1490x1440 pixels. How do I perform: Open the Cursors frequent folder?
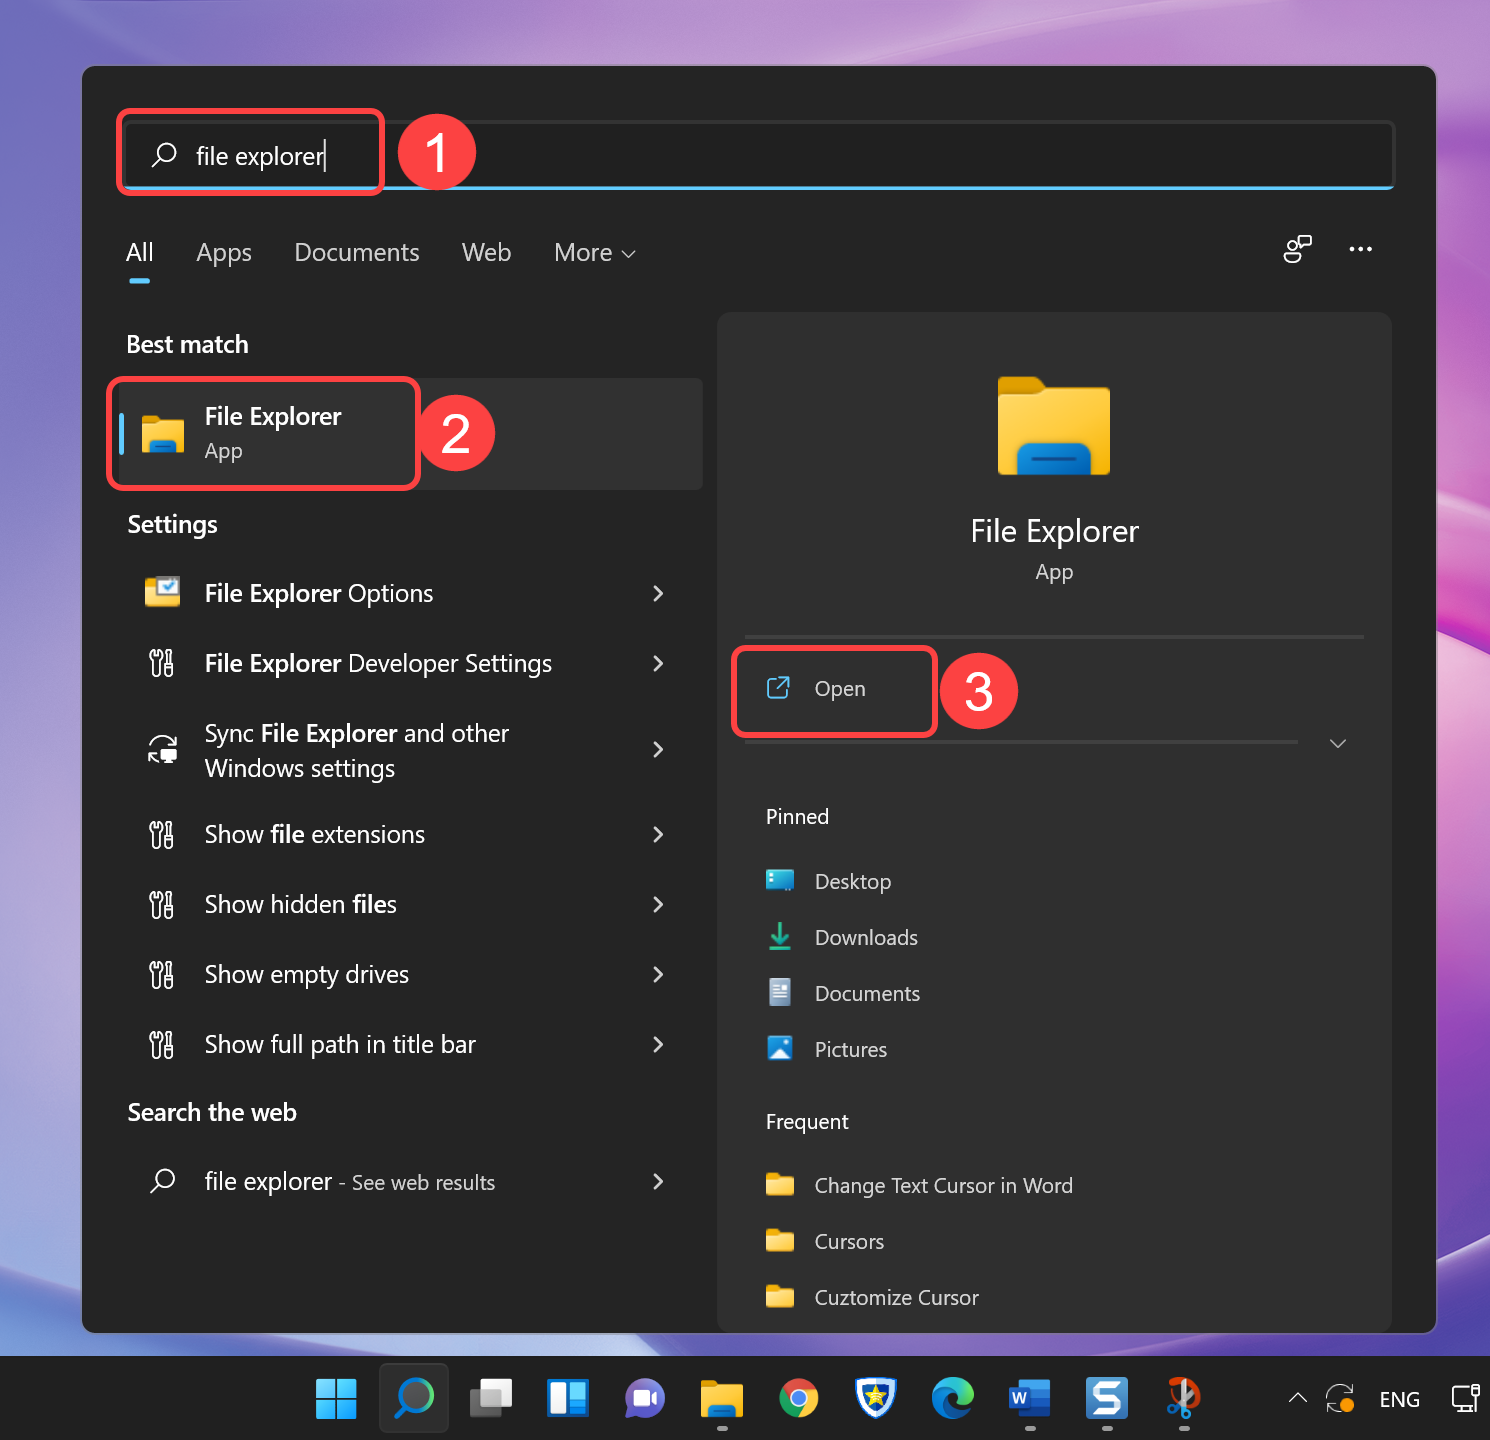click(x=825, y=1241)
